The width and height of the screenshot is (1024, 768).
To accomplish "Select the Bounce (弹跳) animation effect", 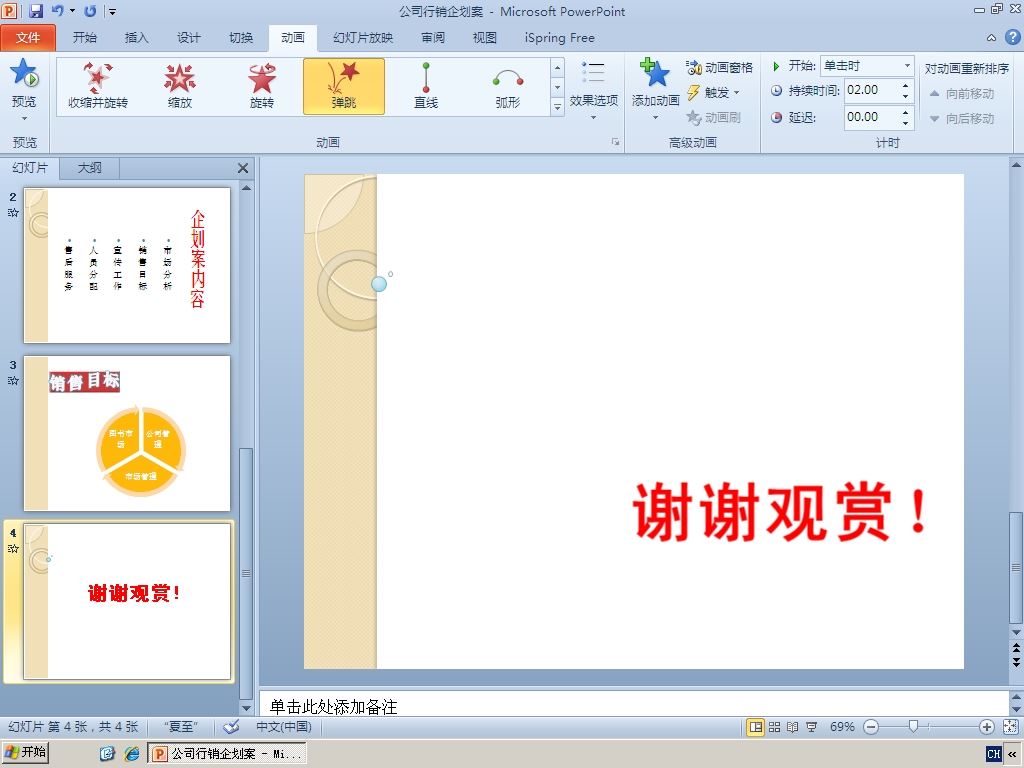I will [344, 86].
